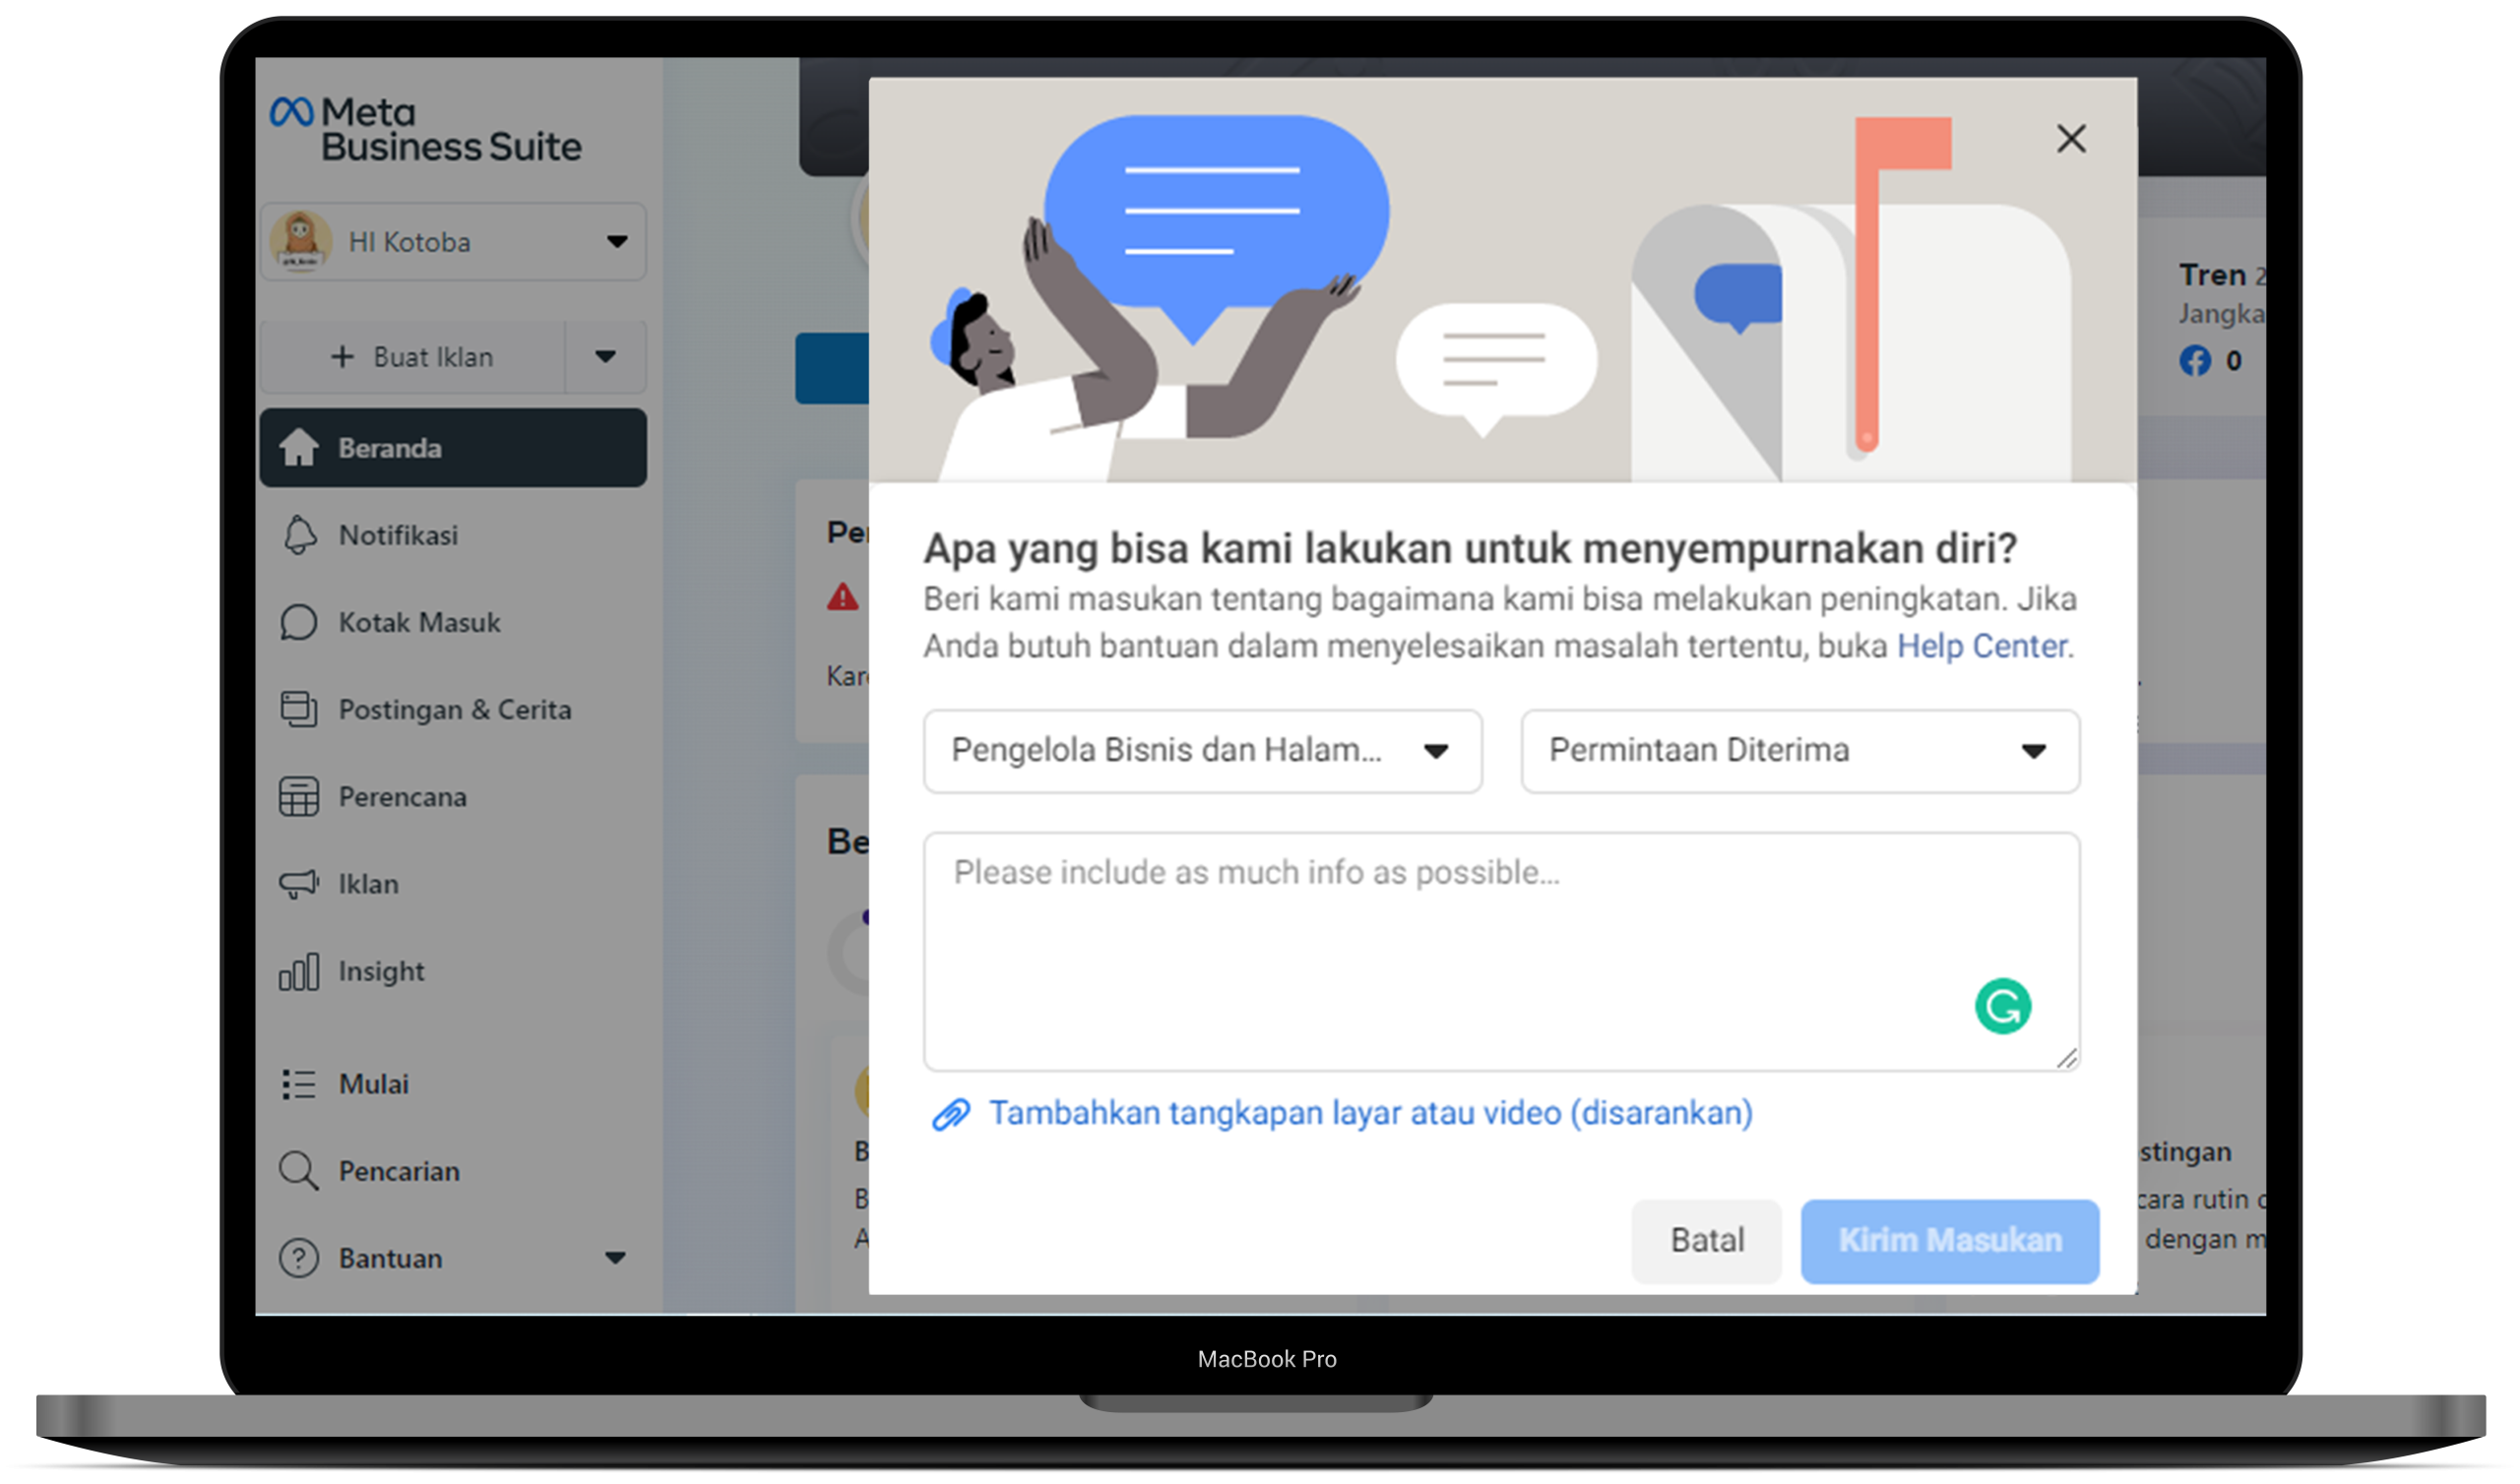Image resolution: width=2520 pixels, height=1484 pixels.
Task: Click the Mulai (Get Started) menu item
Action: click(373, 1082)
